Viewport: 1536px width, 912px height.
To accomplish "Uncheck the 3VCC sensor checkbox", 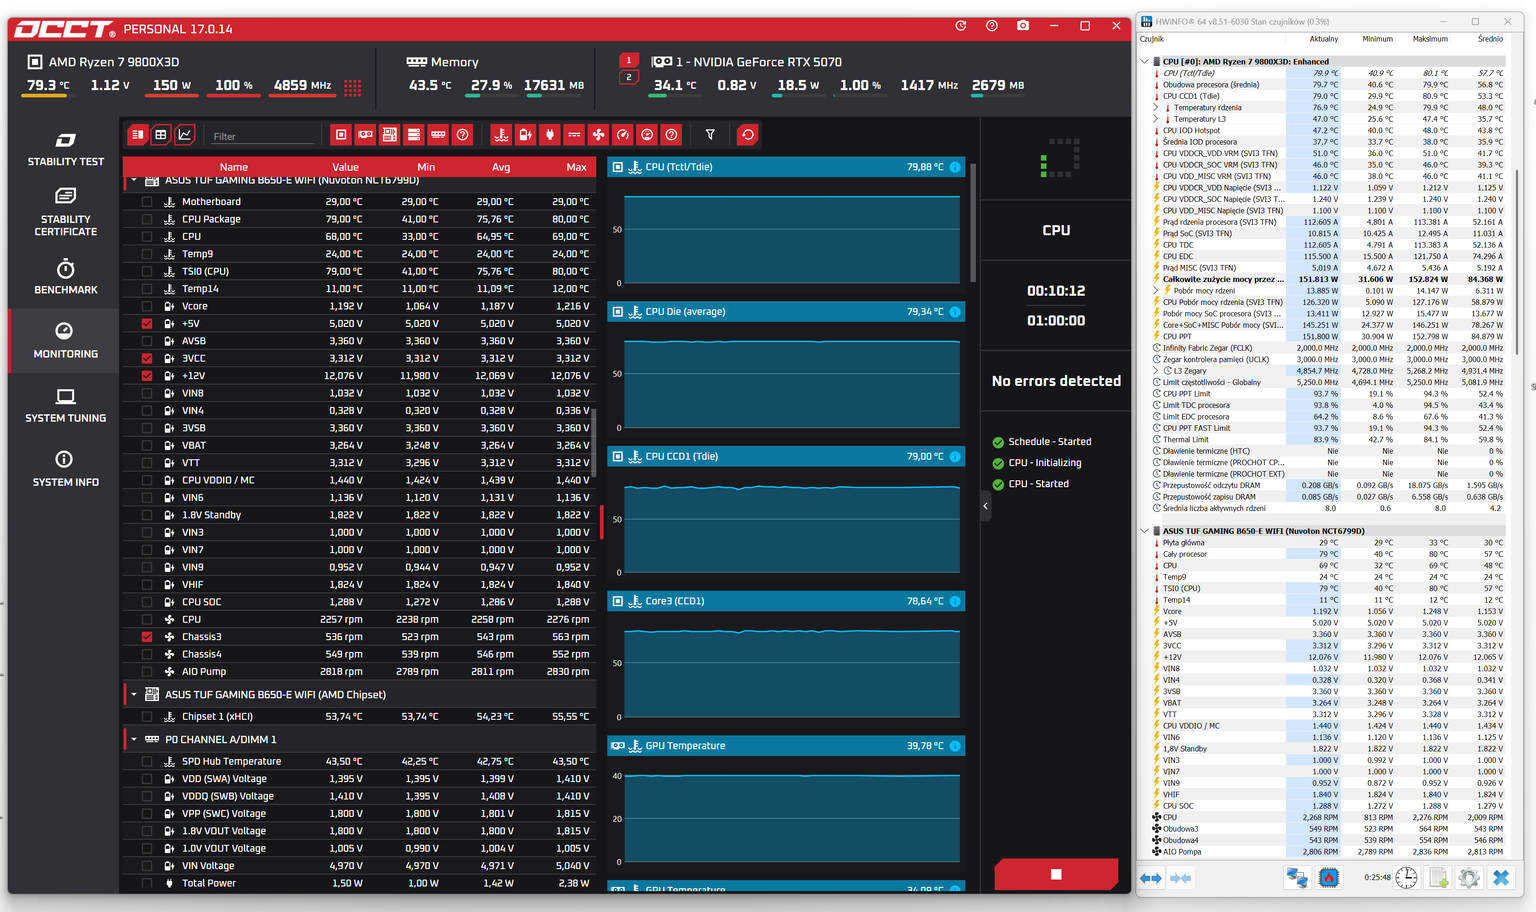I will click(147, 358).
